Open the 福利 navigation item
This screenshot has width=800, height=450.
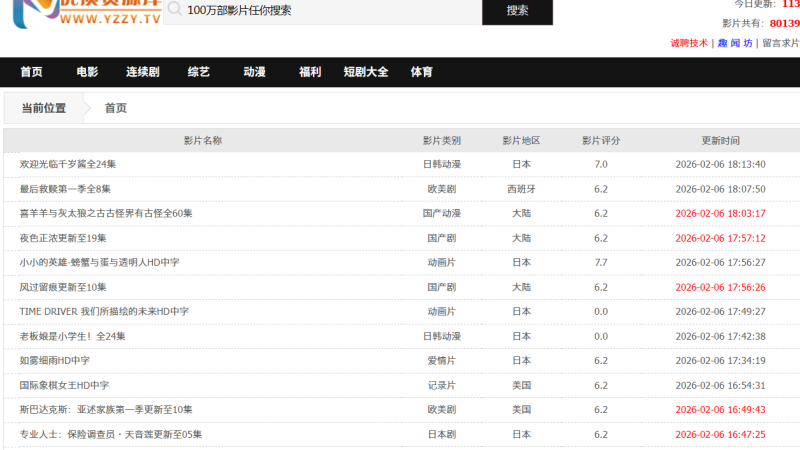(310, 72)
